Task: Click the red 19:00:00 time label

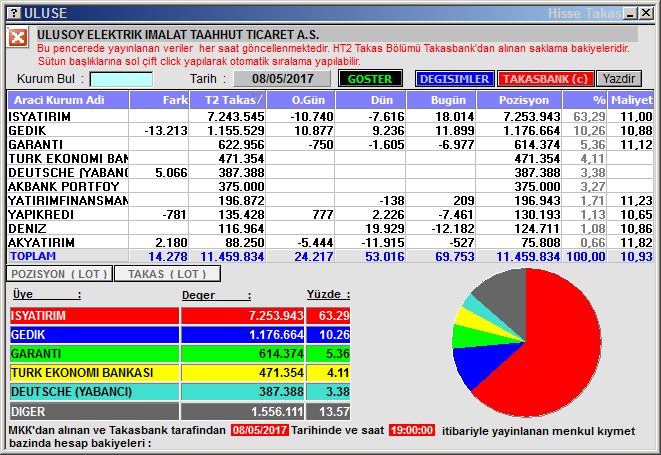Action: [x=411, y=430]
